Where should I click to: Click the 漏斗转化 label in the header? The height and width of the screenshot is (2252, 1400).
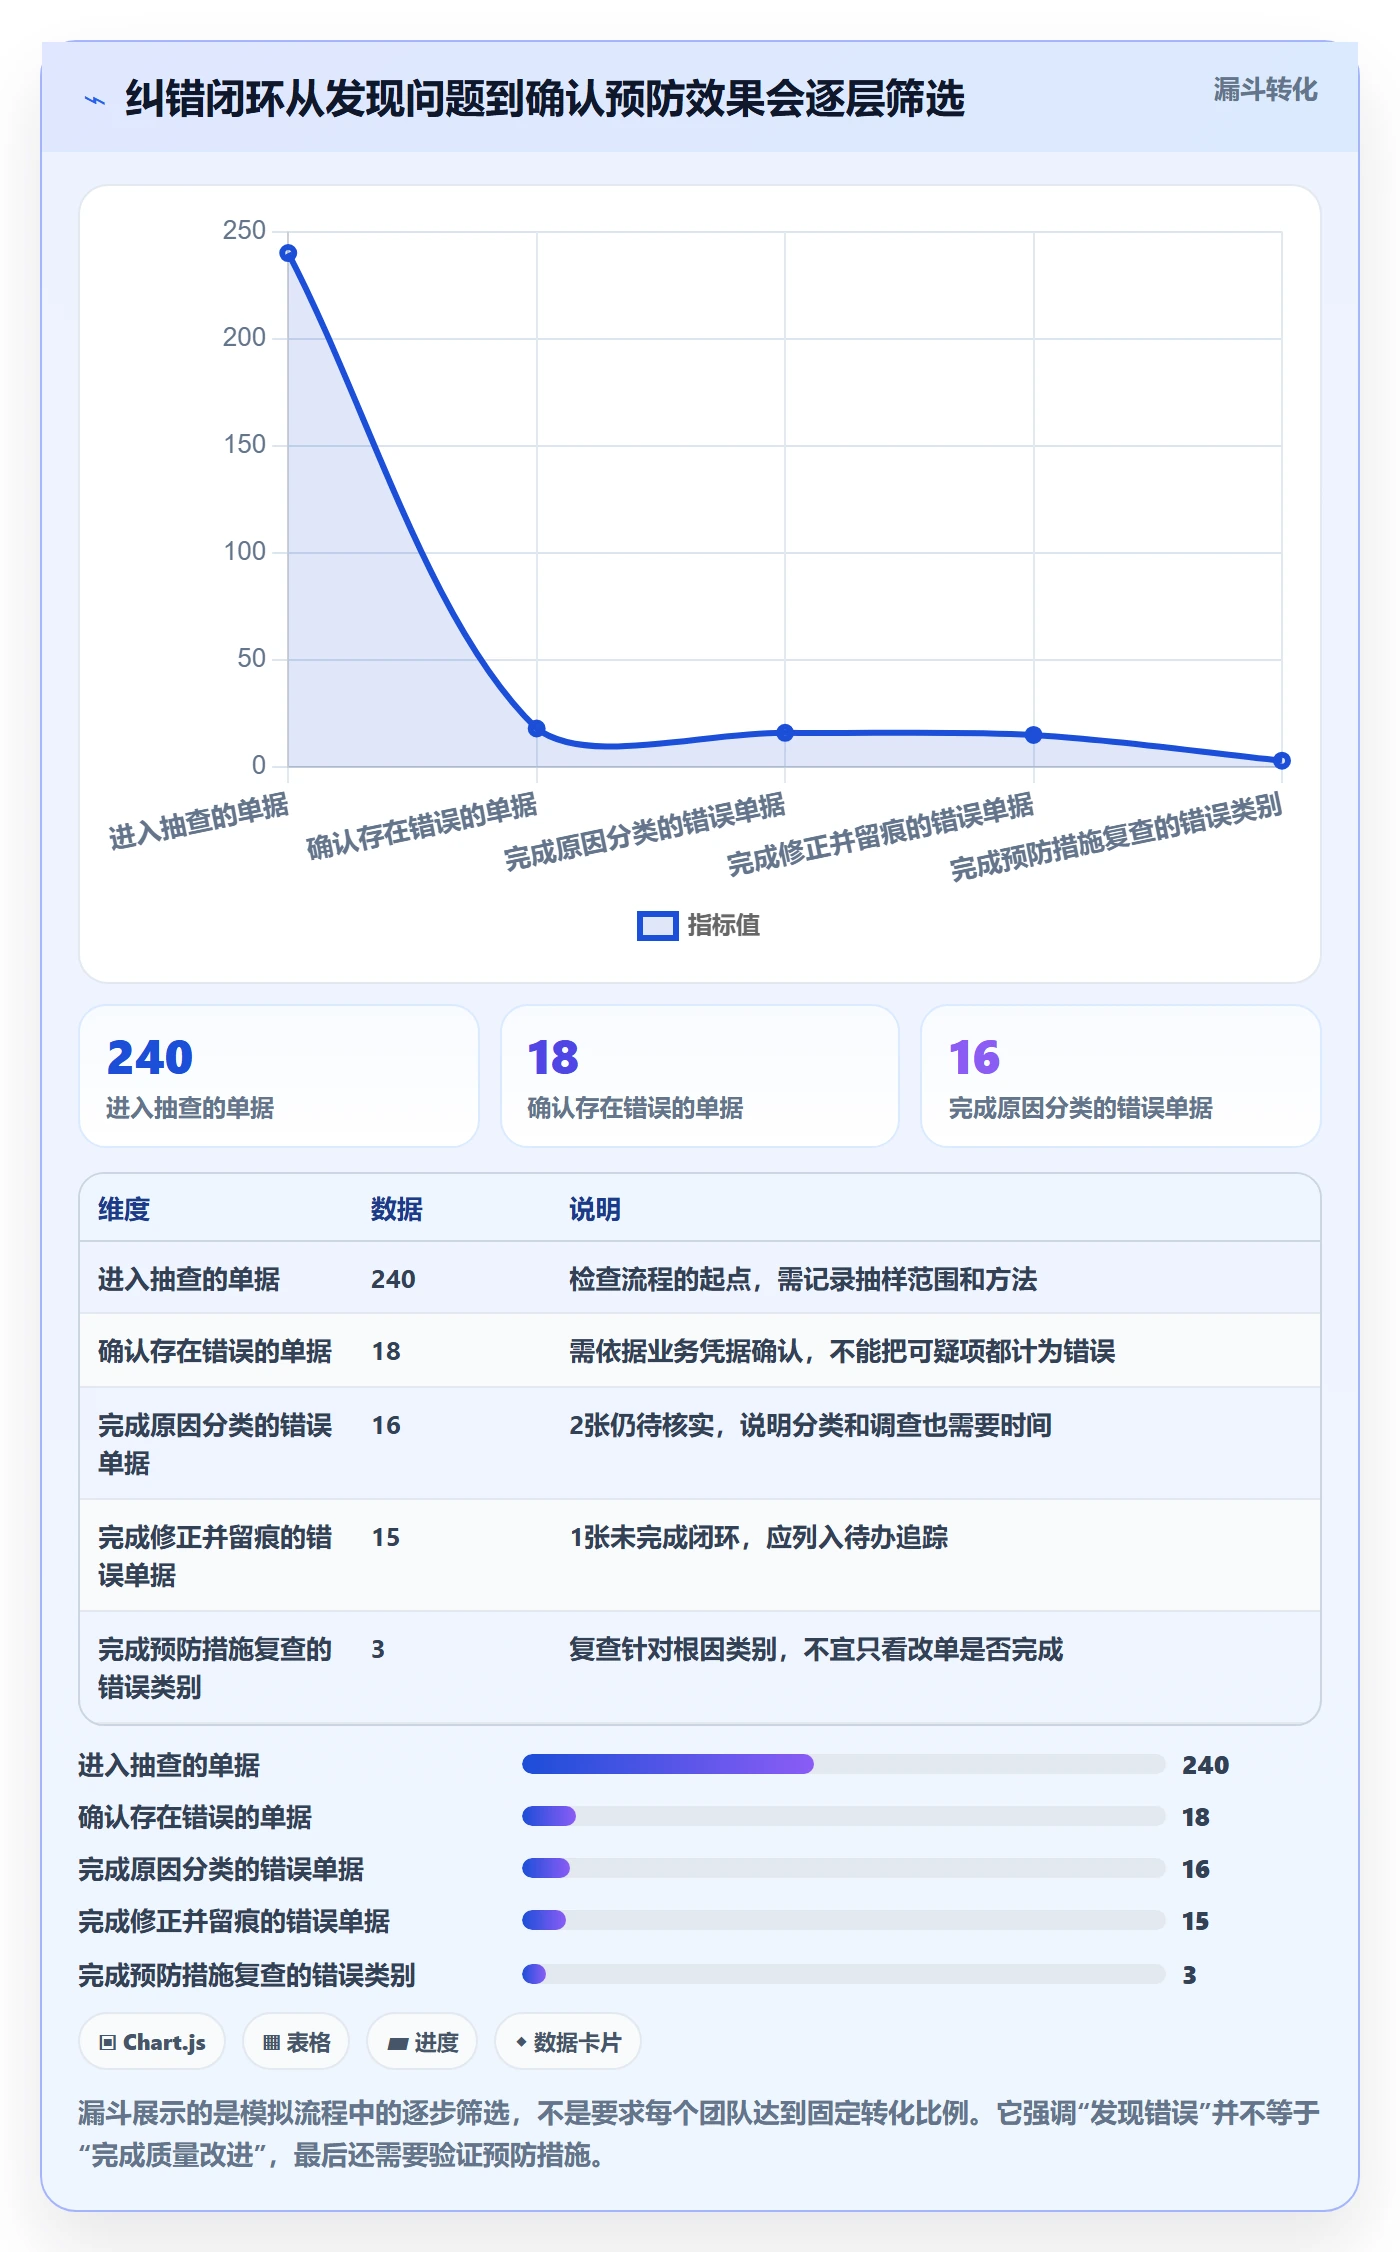pyautogui.click(x=1265, y=90)
